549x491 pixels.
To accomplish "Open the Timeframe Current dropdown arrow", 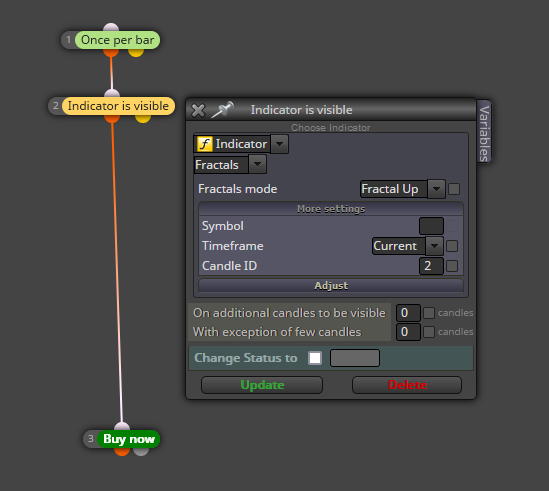I will (434, 246).
